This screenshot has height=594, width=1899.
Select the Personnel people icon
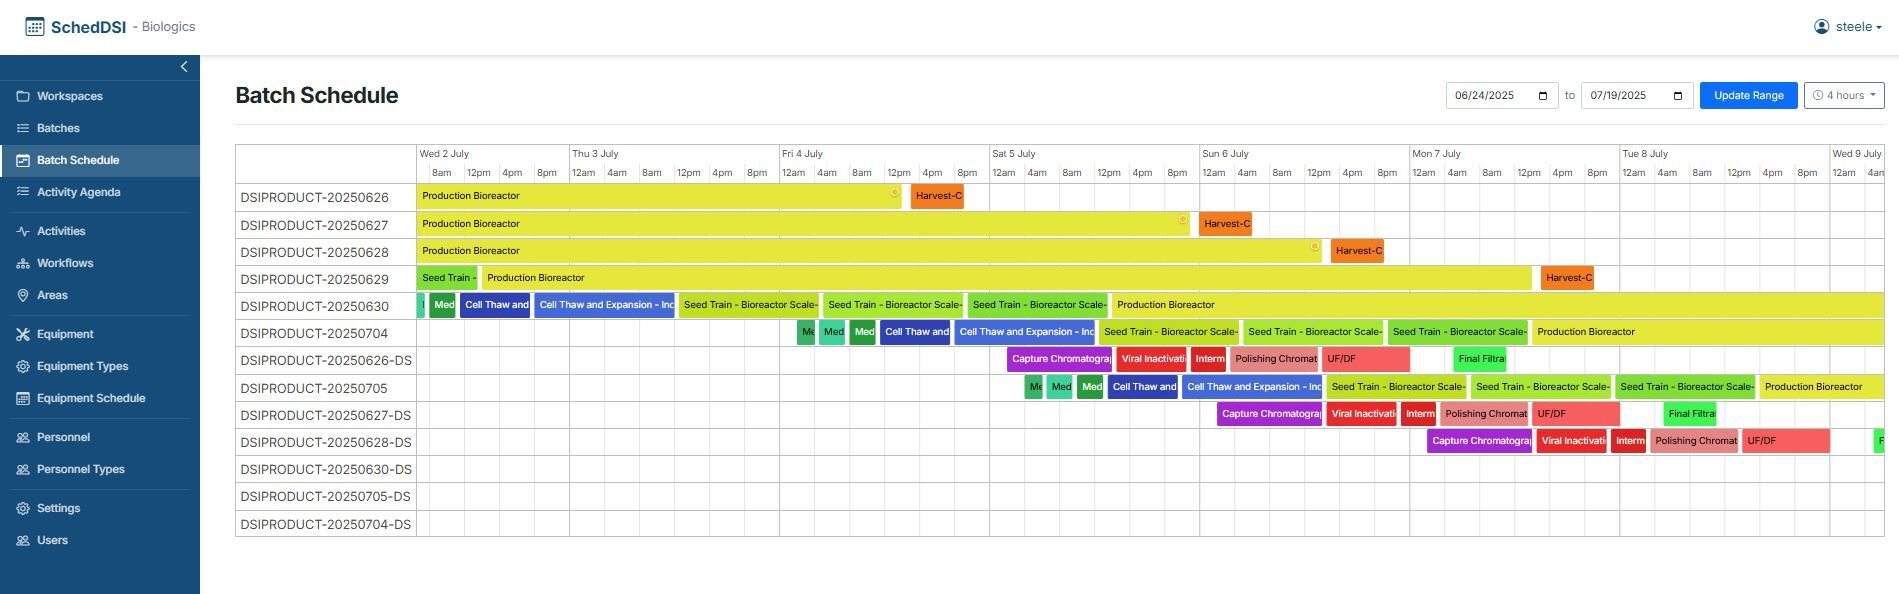(23, 437)
